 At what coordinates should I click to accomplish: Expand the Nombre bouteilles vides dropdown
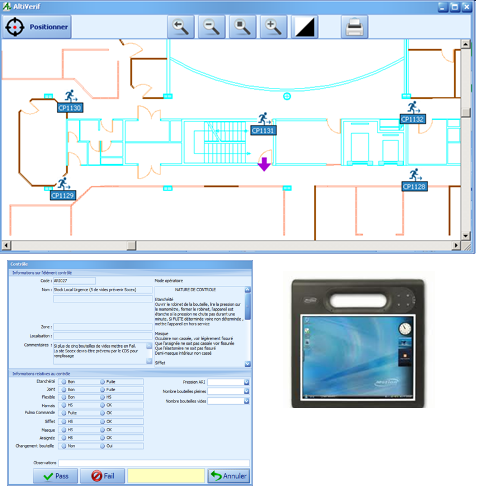pos(247,401)
